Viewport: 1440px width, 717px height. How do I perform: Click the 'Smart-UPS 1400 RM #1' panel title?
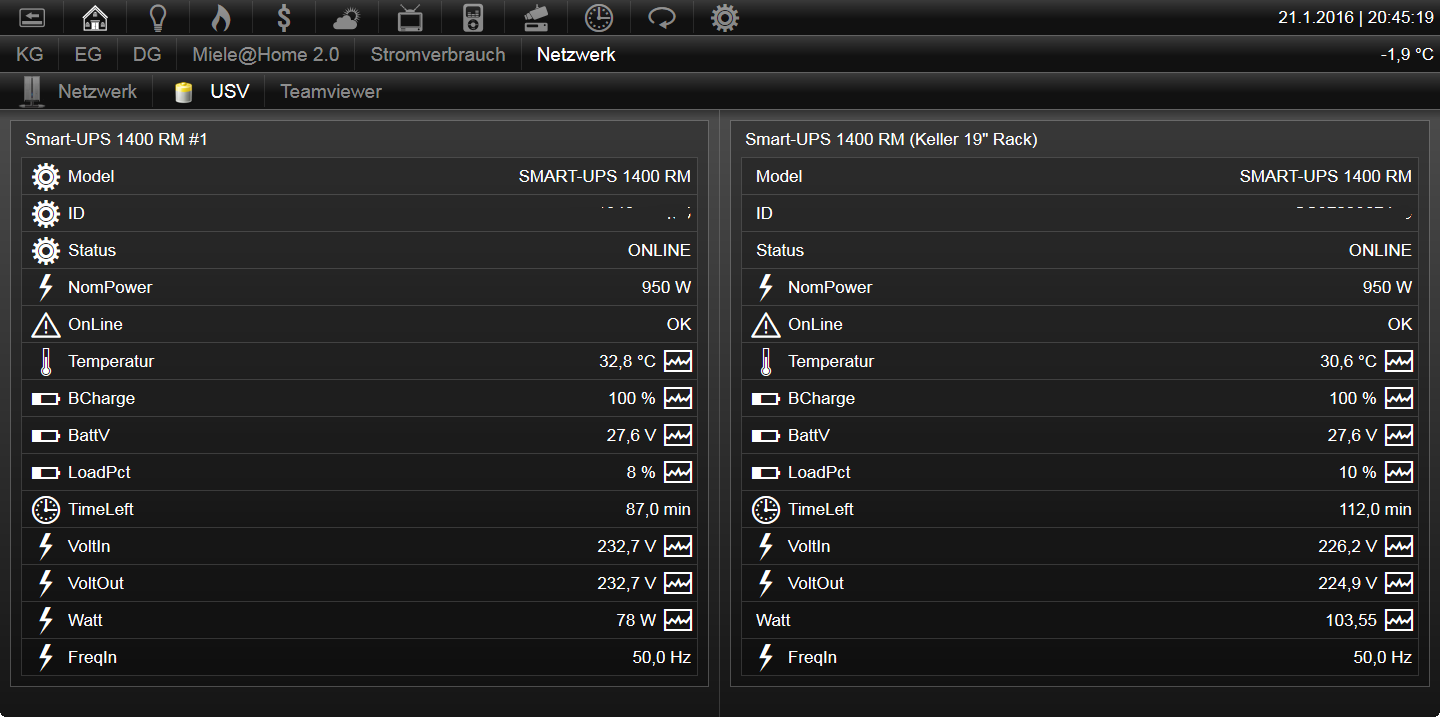pyautogui.click(x=116, y=140)
